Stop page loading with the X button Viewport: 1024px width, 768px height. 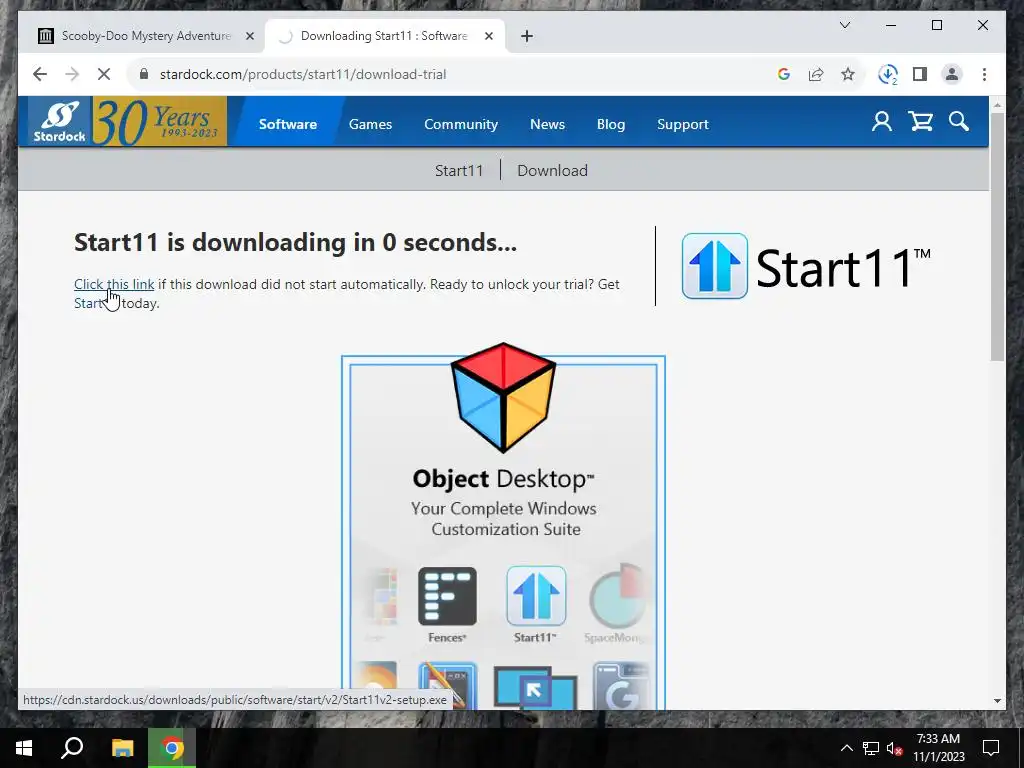pos(104,74)
